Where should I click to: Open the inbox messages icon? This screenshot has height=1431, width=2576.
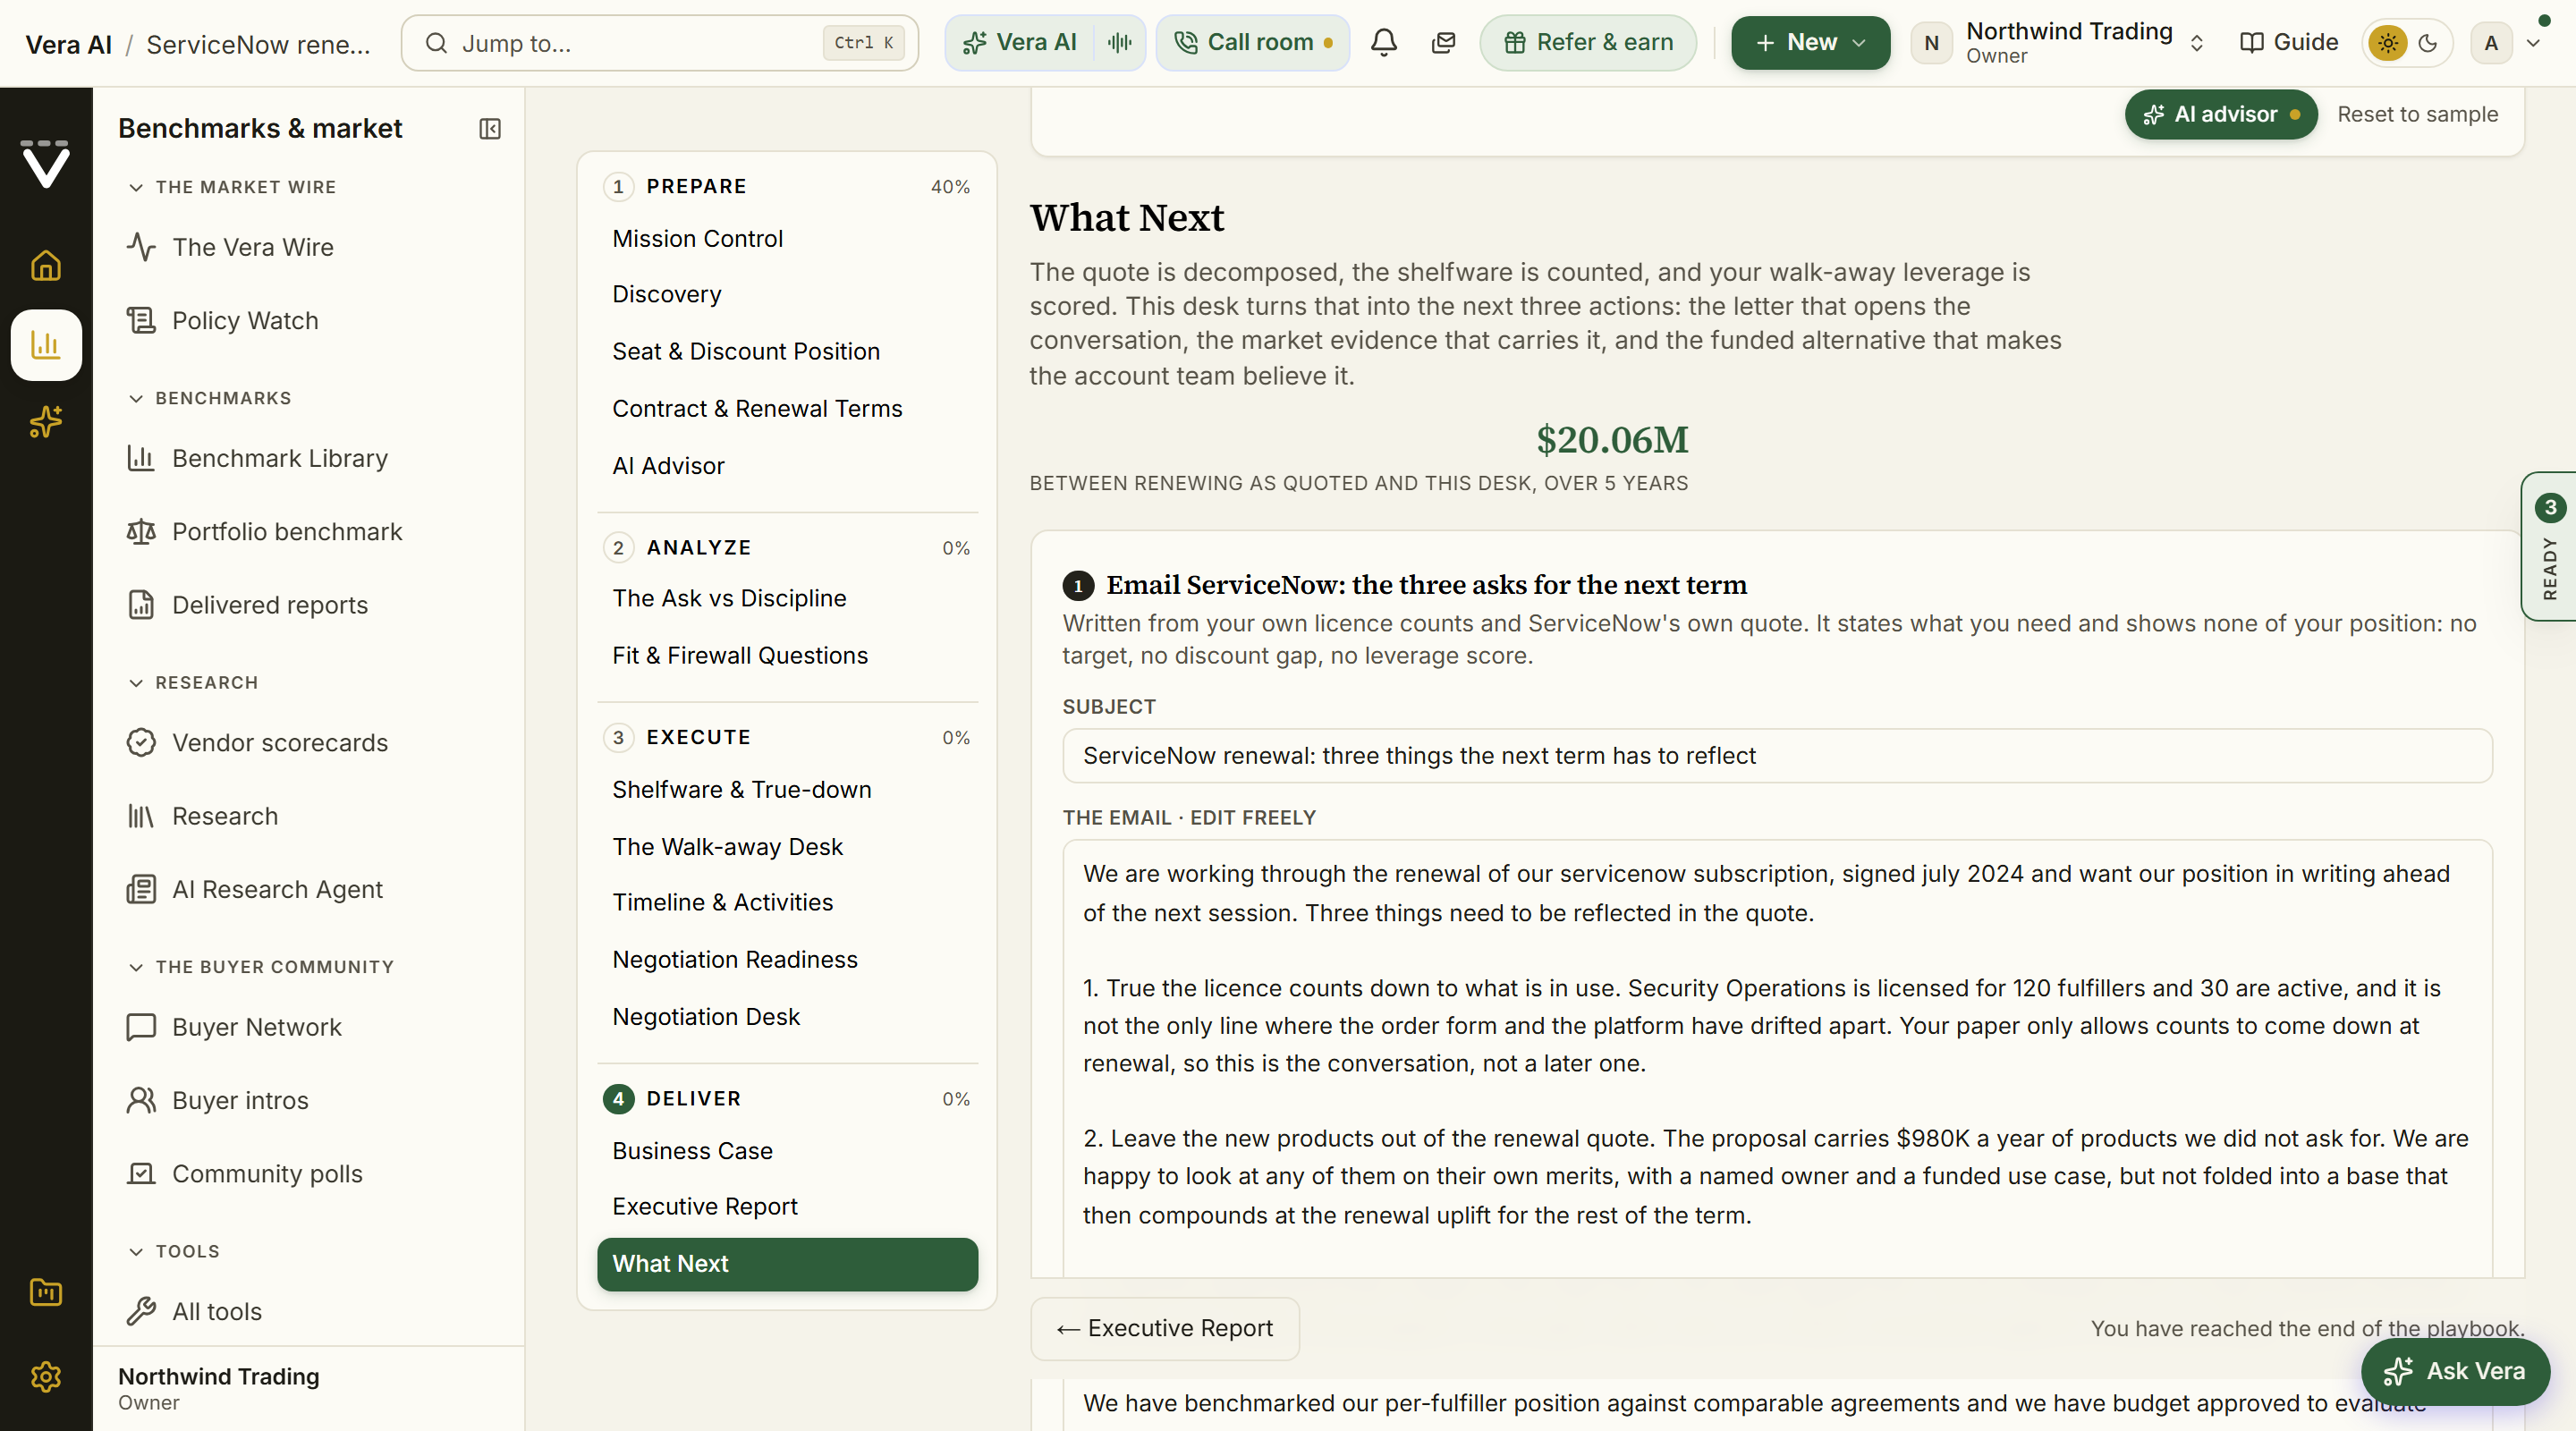point(1443,43)
